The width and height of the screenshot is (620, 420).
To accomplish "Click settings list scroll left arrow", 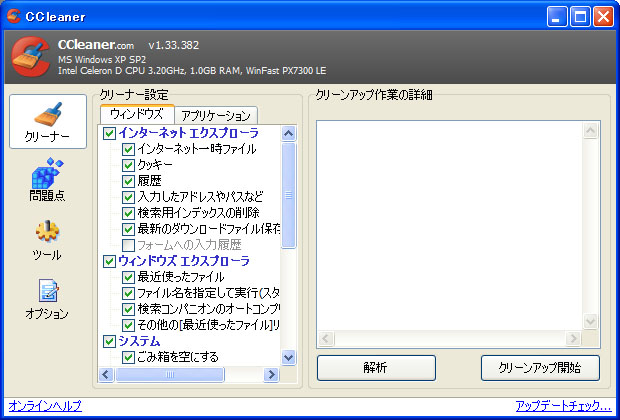I will coord(106,374).
